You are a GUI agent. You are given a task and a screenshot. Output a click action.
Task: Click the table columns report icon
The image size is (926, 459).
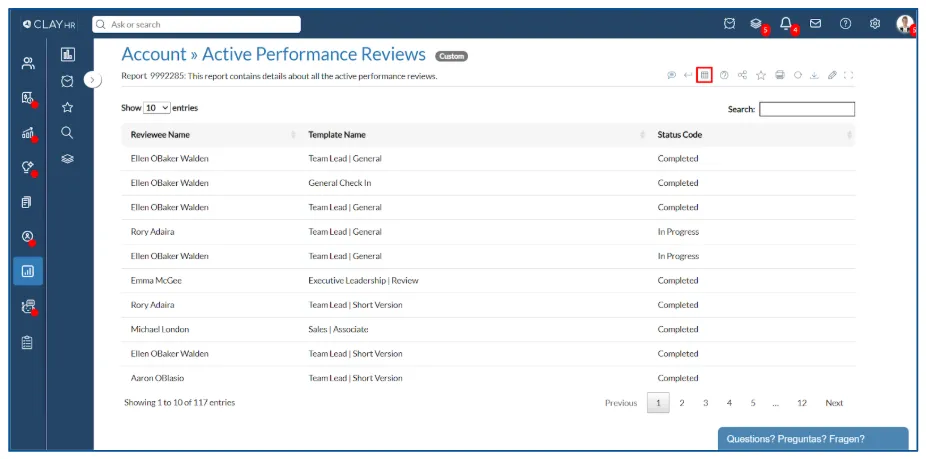click(x=704, y=75)
